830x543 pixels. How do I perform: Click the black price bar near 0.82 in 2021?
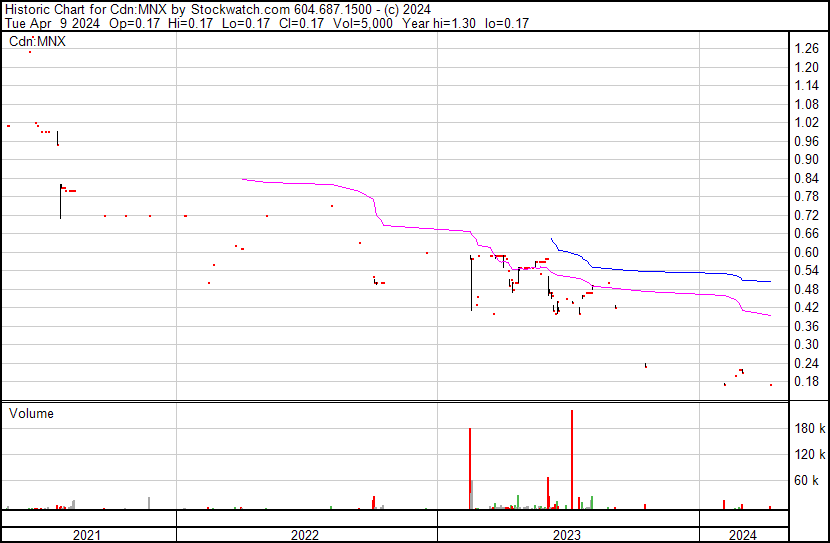coord(60,201)
